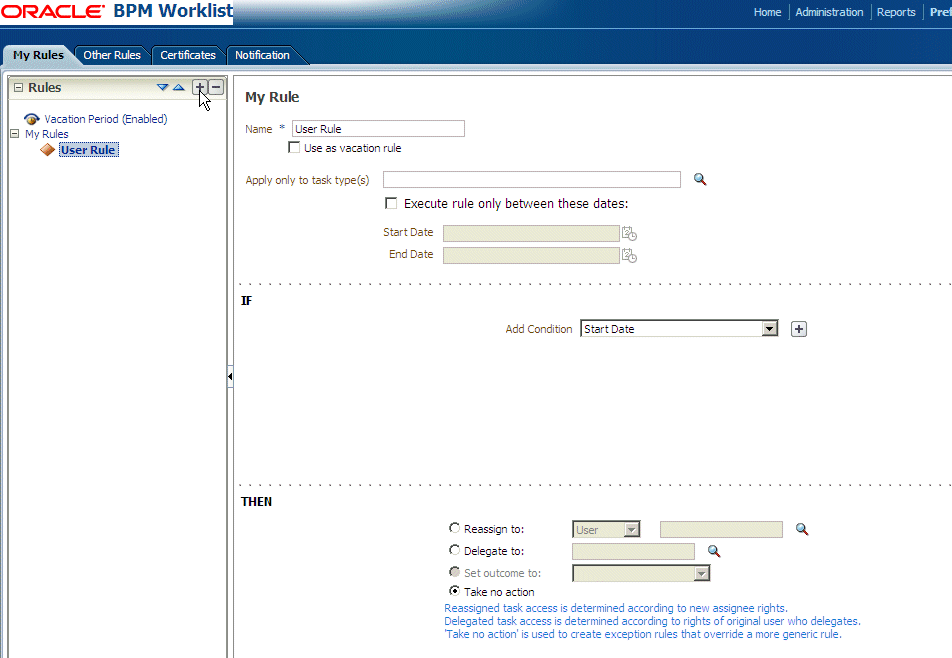Open the Notification tab

pos(262,55)
